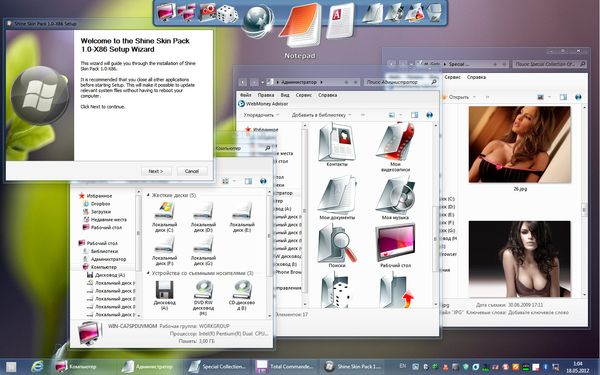Screen dimensions: 600x375
Task: Click the search field in Администратор window
Action: (401, 82)
